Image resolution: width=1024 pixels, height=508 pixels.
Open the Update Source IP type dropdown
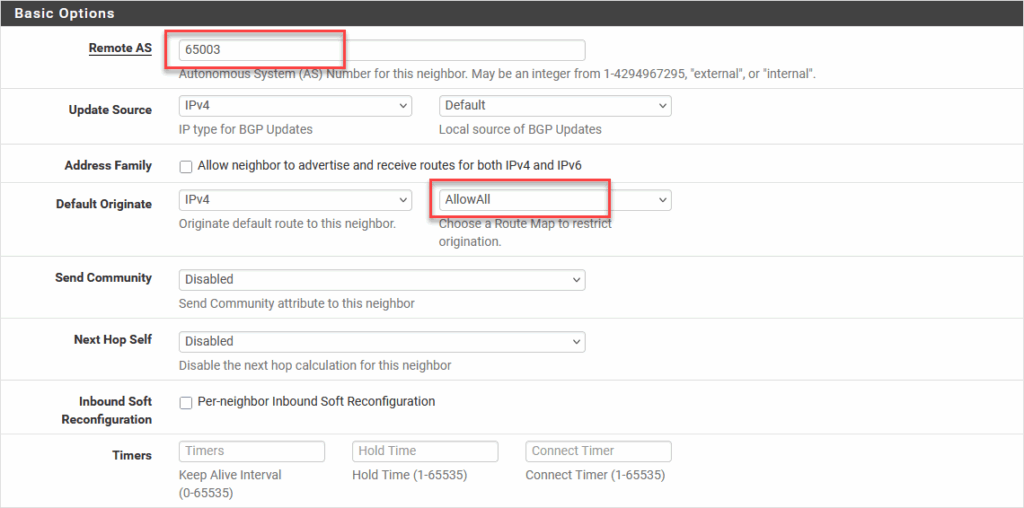pos(295,105)
